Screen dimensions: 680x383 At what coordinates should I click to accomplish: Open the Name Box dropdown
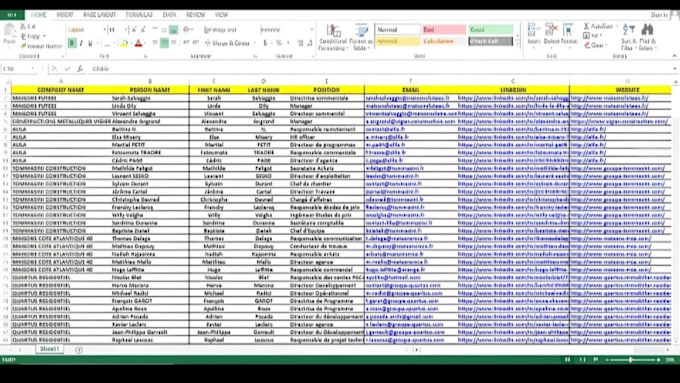pos(33,69)
